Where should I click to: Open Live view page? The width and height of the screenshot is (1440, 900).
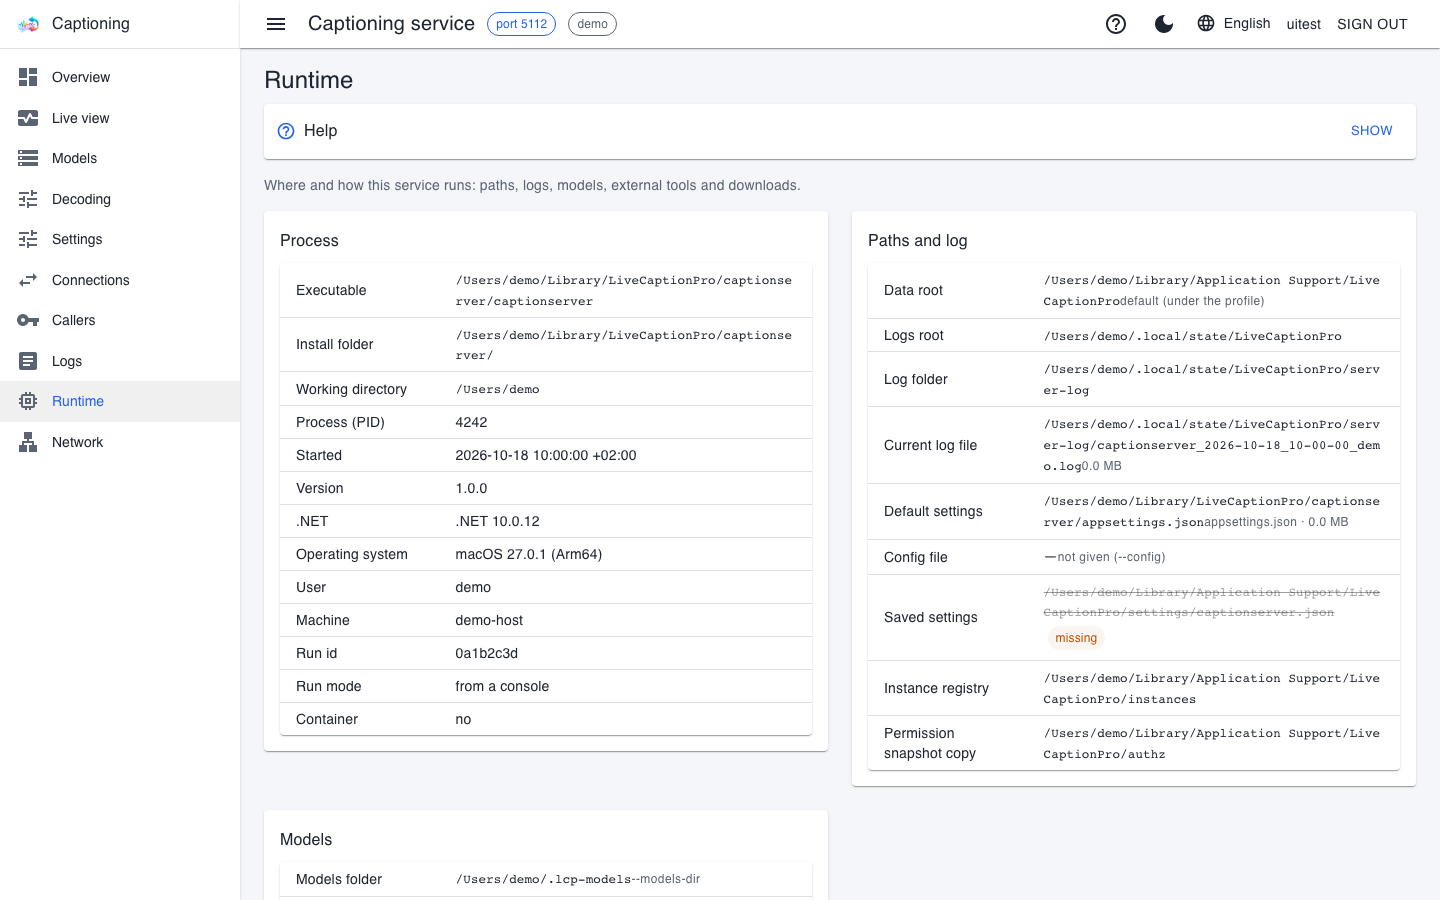click(120, 118)
